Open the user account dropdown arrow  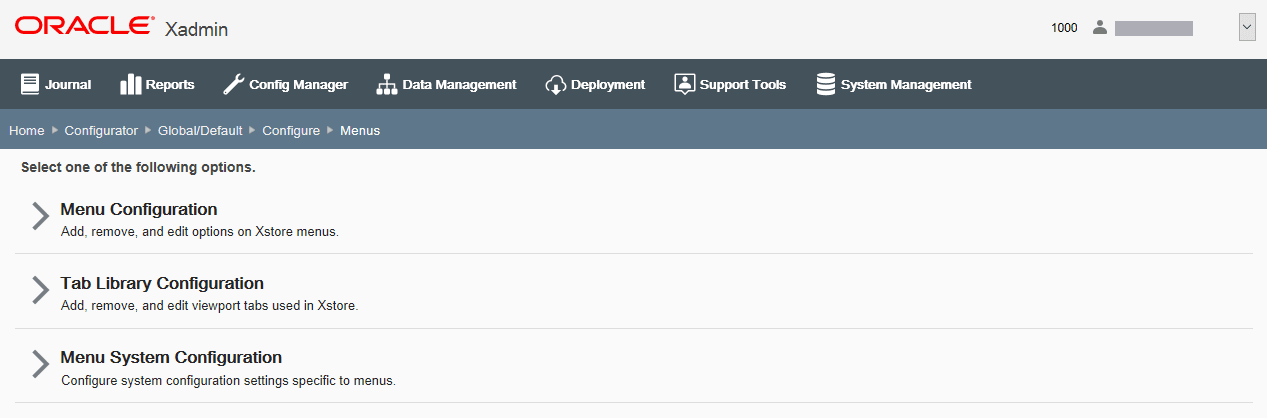(x=1247, y=28)
